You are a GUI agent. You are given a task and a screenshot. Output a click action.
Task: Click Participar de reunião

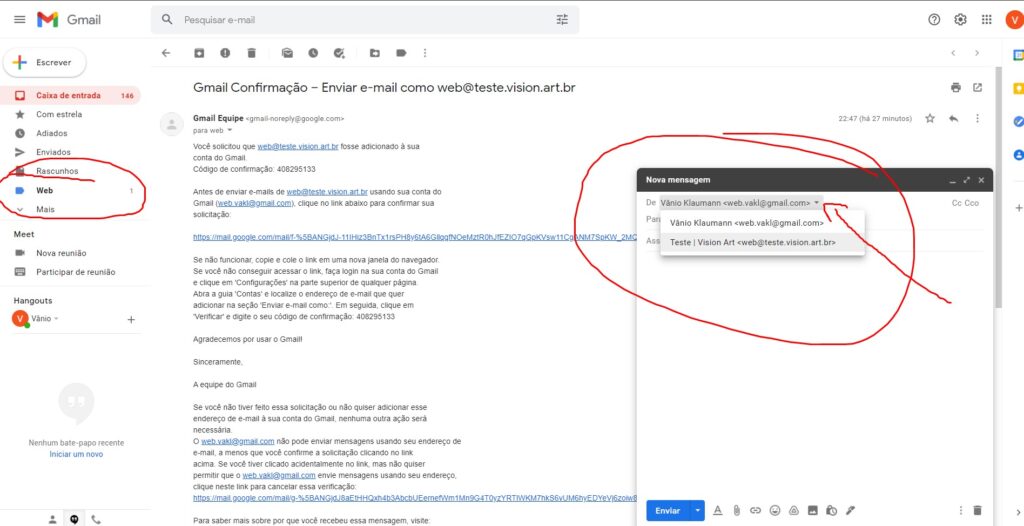(75, 272)
